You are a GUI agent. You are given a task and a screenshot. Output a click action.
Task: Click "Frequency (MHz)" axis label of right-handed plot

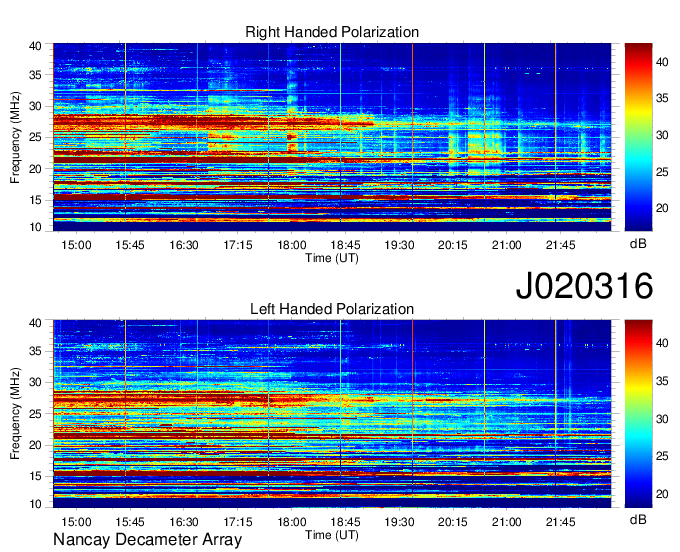[x=15, y=137]
